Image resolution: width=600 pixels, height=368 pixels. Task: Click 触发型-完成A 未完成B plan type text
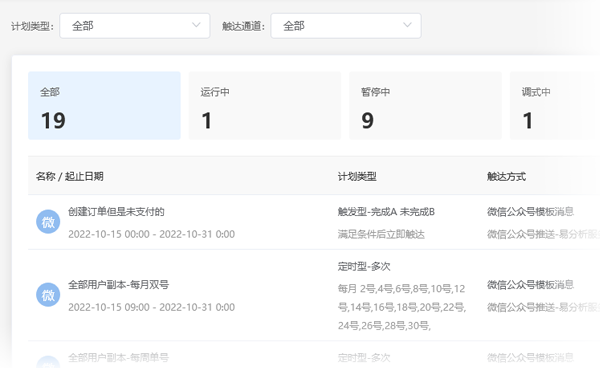coord(386,212)
